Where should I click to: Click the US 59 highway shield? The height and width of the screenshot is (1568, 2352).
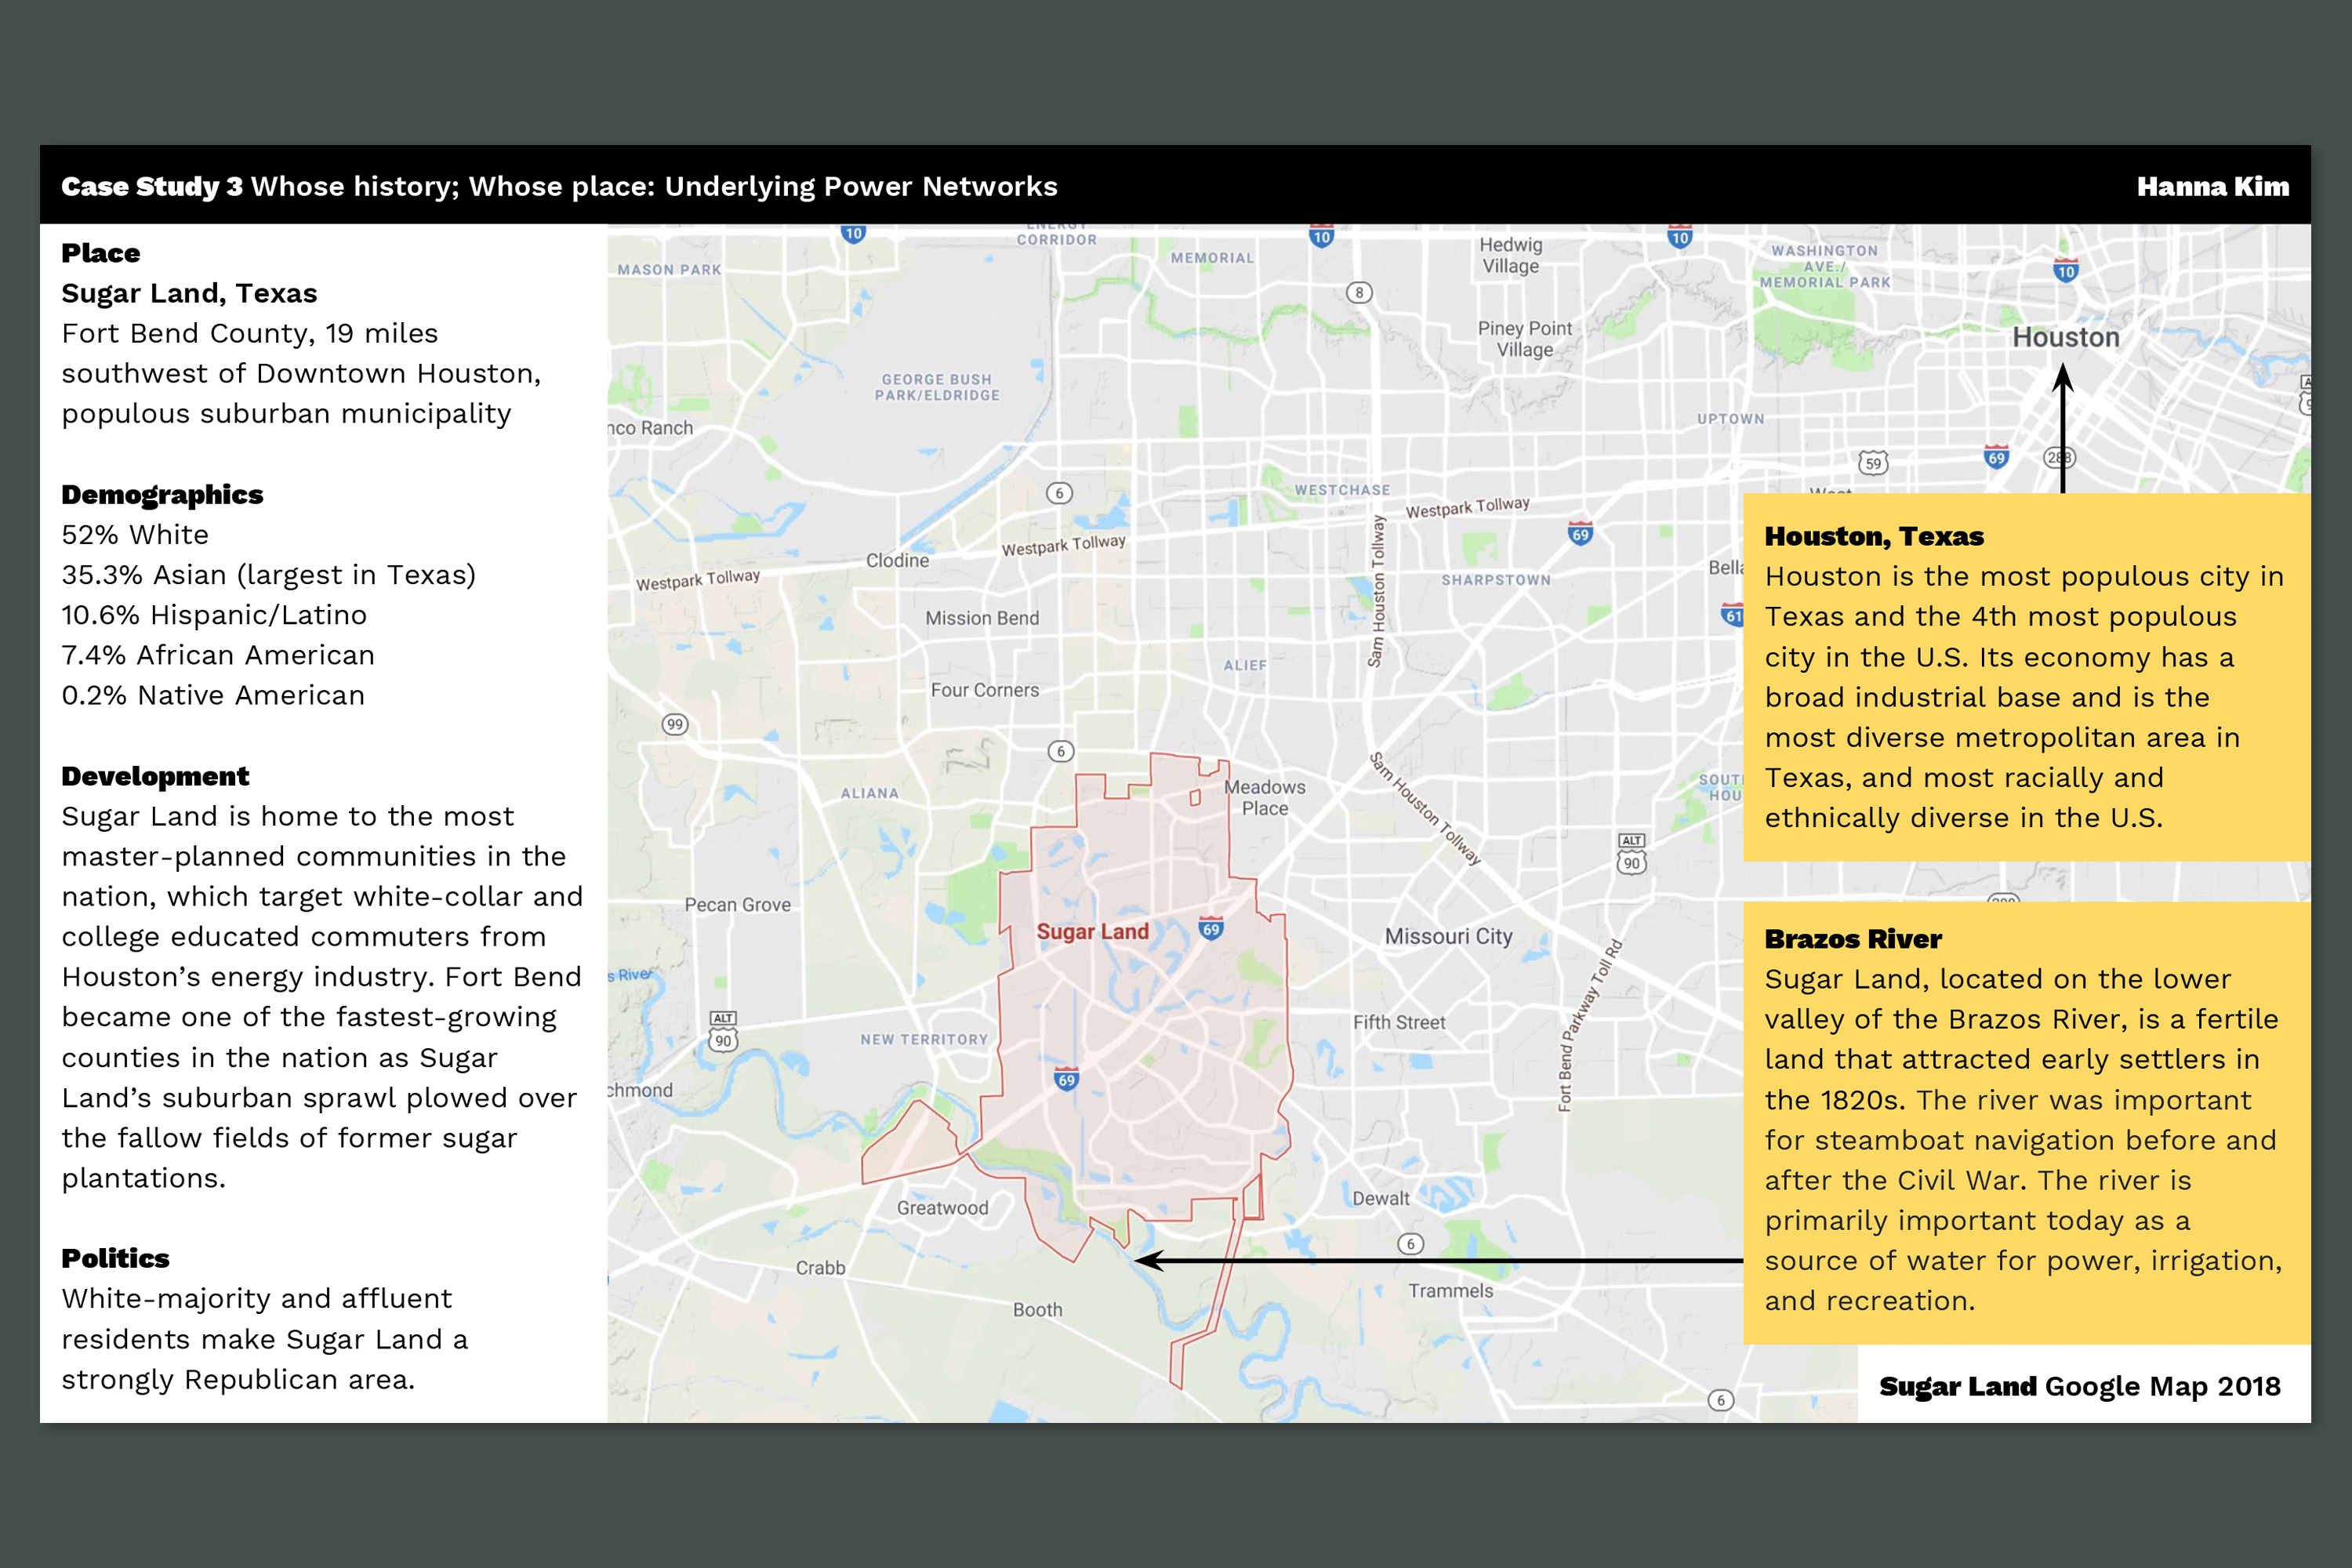(1873, 463)
